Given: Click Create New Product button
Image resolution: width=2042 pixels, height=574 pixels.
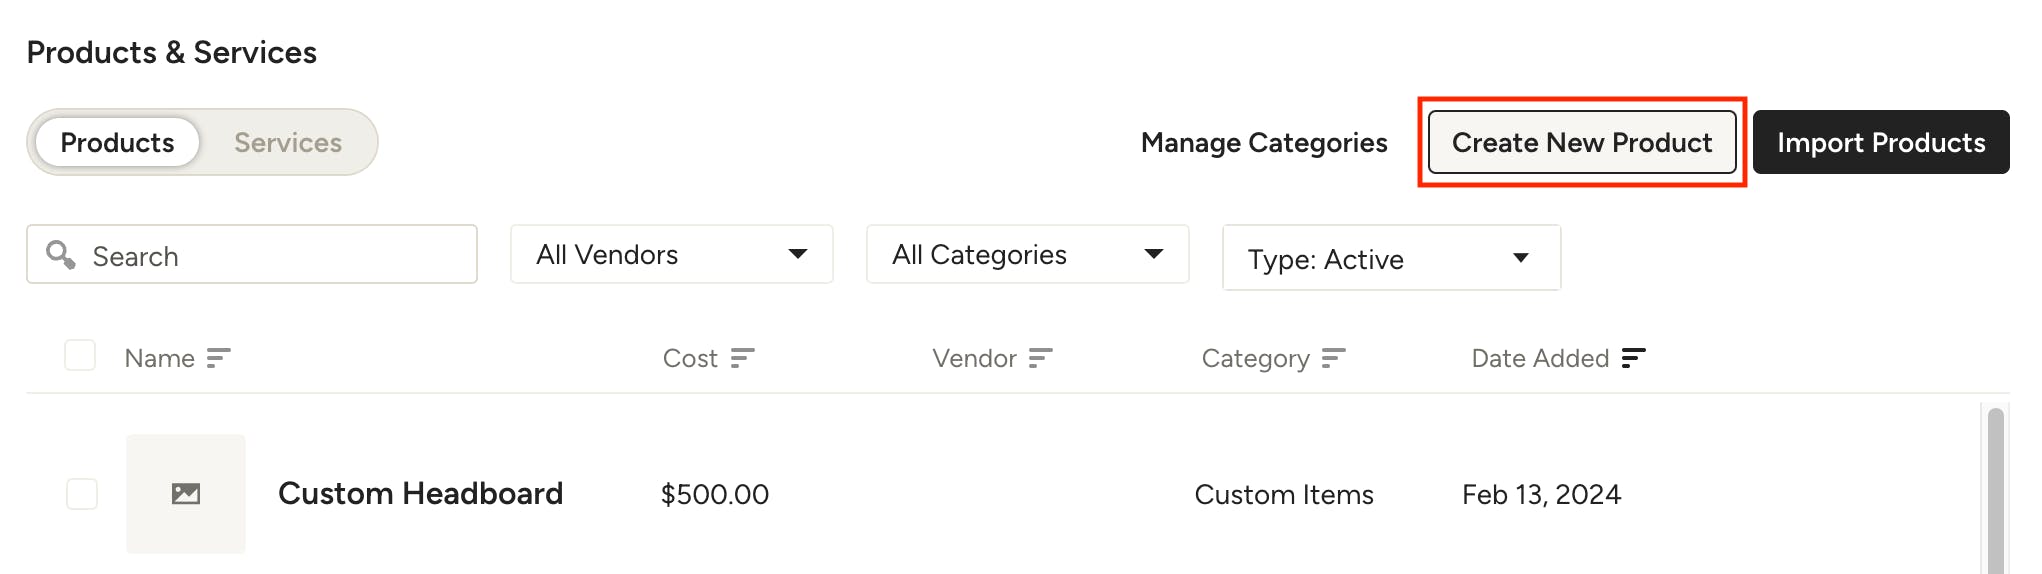Looking at the screenshot, I should [1582, 142].
